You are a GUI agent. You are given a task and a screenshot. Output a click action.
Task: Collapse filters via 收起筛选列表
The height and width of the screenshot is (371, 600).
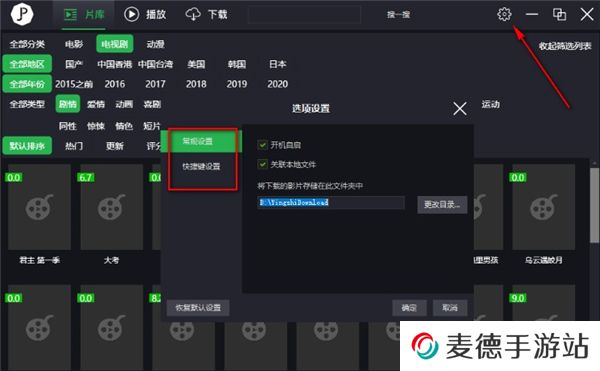coord(565,46)
